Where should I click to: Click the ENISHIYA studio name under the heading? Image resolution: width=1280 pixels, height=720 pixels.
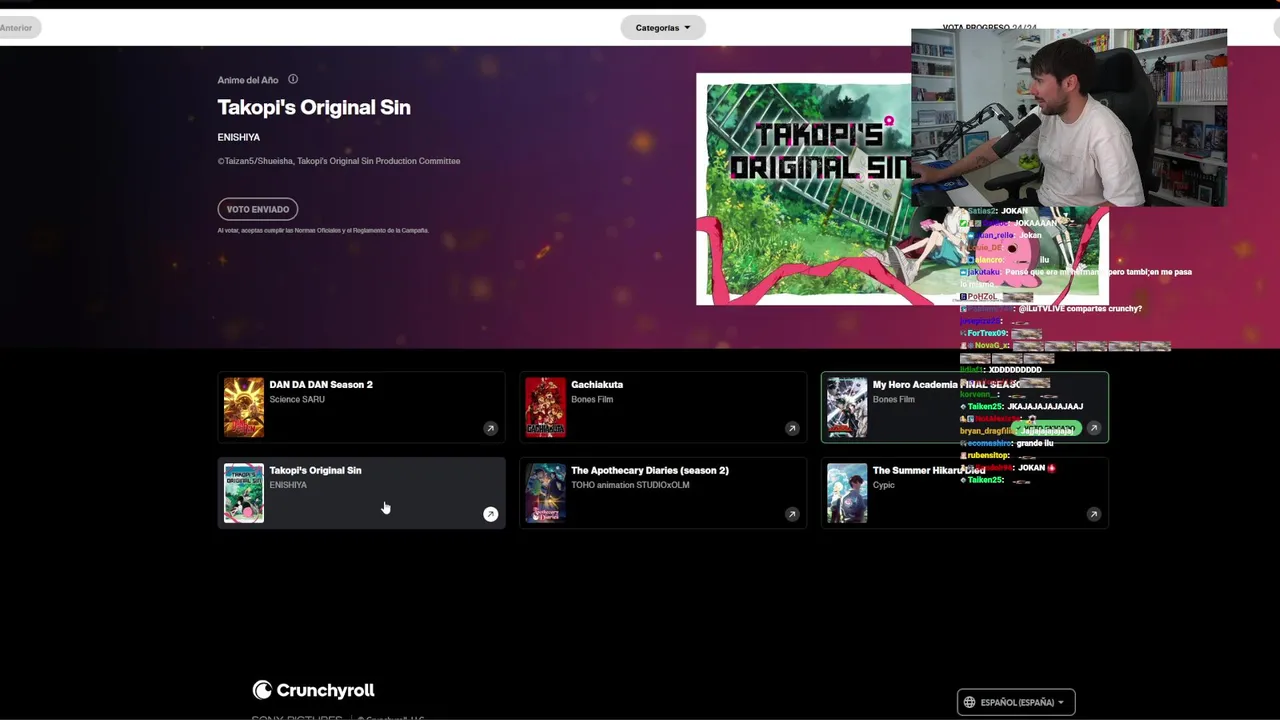coord(239,137)
